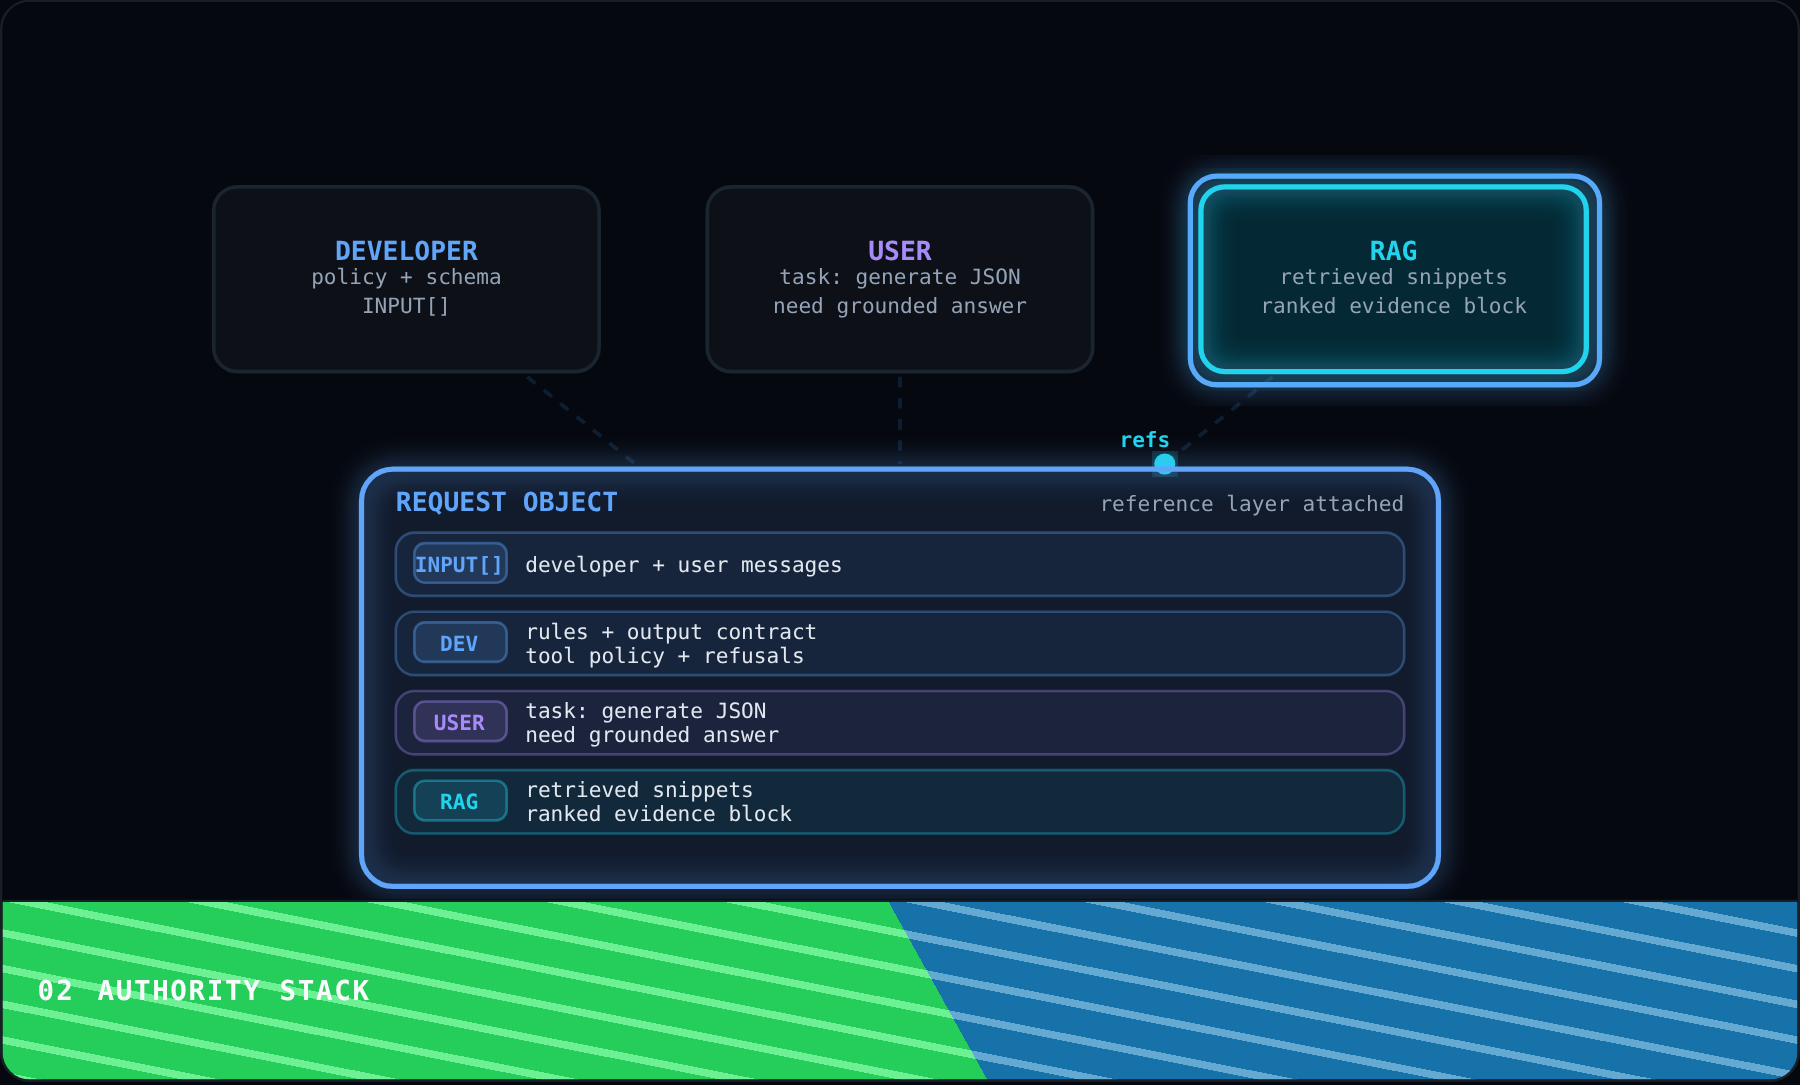
Task: Click the purple USER badge
Action: 460,722
